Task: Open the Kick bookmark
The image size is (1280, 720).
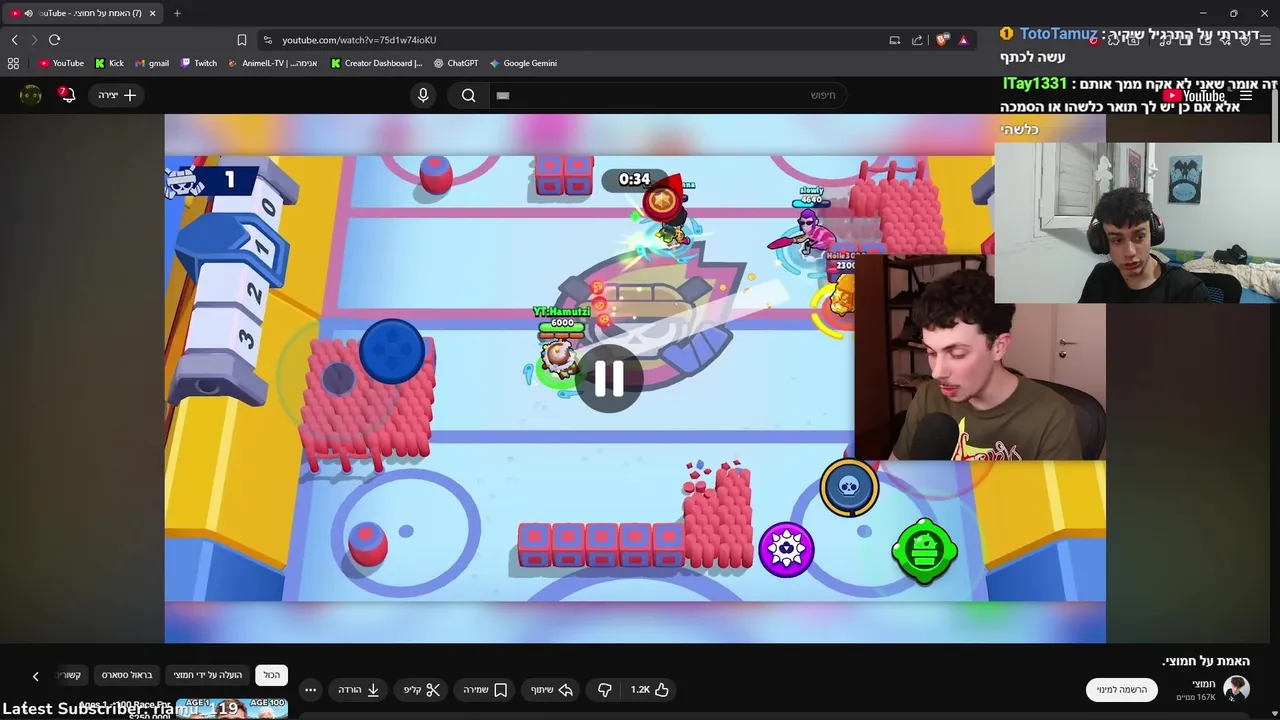Action: click(109, 63)
